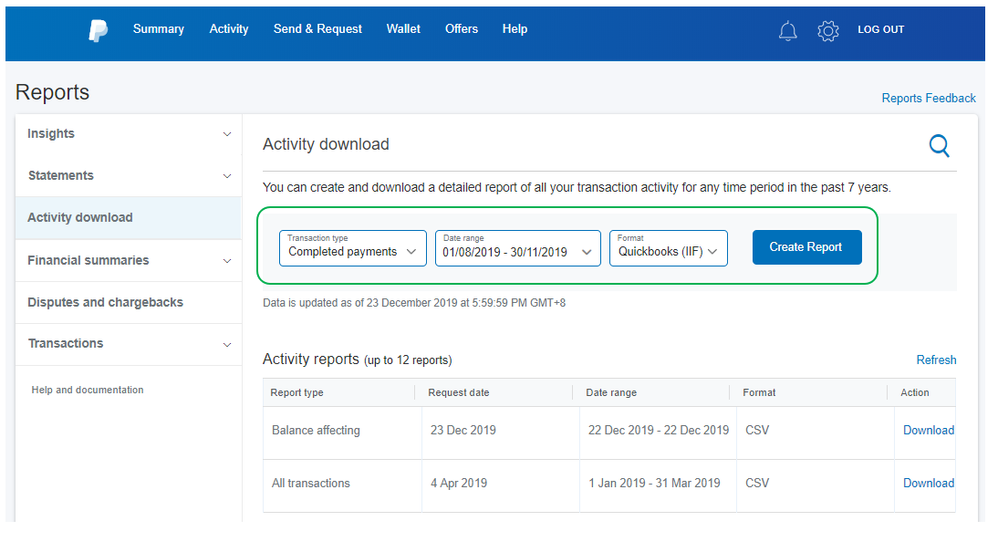Go to the Summary menu
998x543 pixels.
(158, 29)
